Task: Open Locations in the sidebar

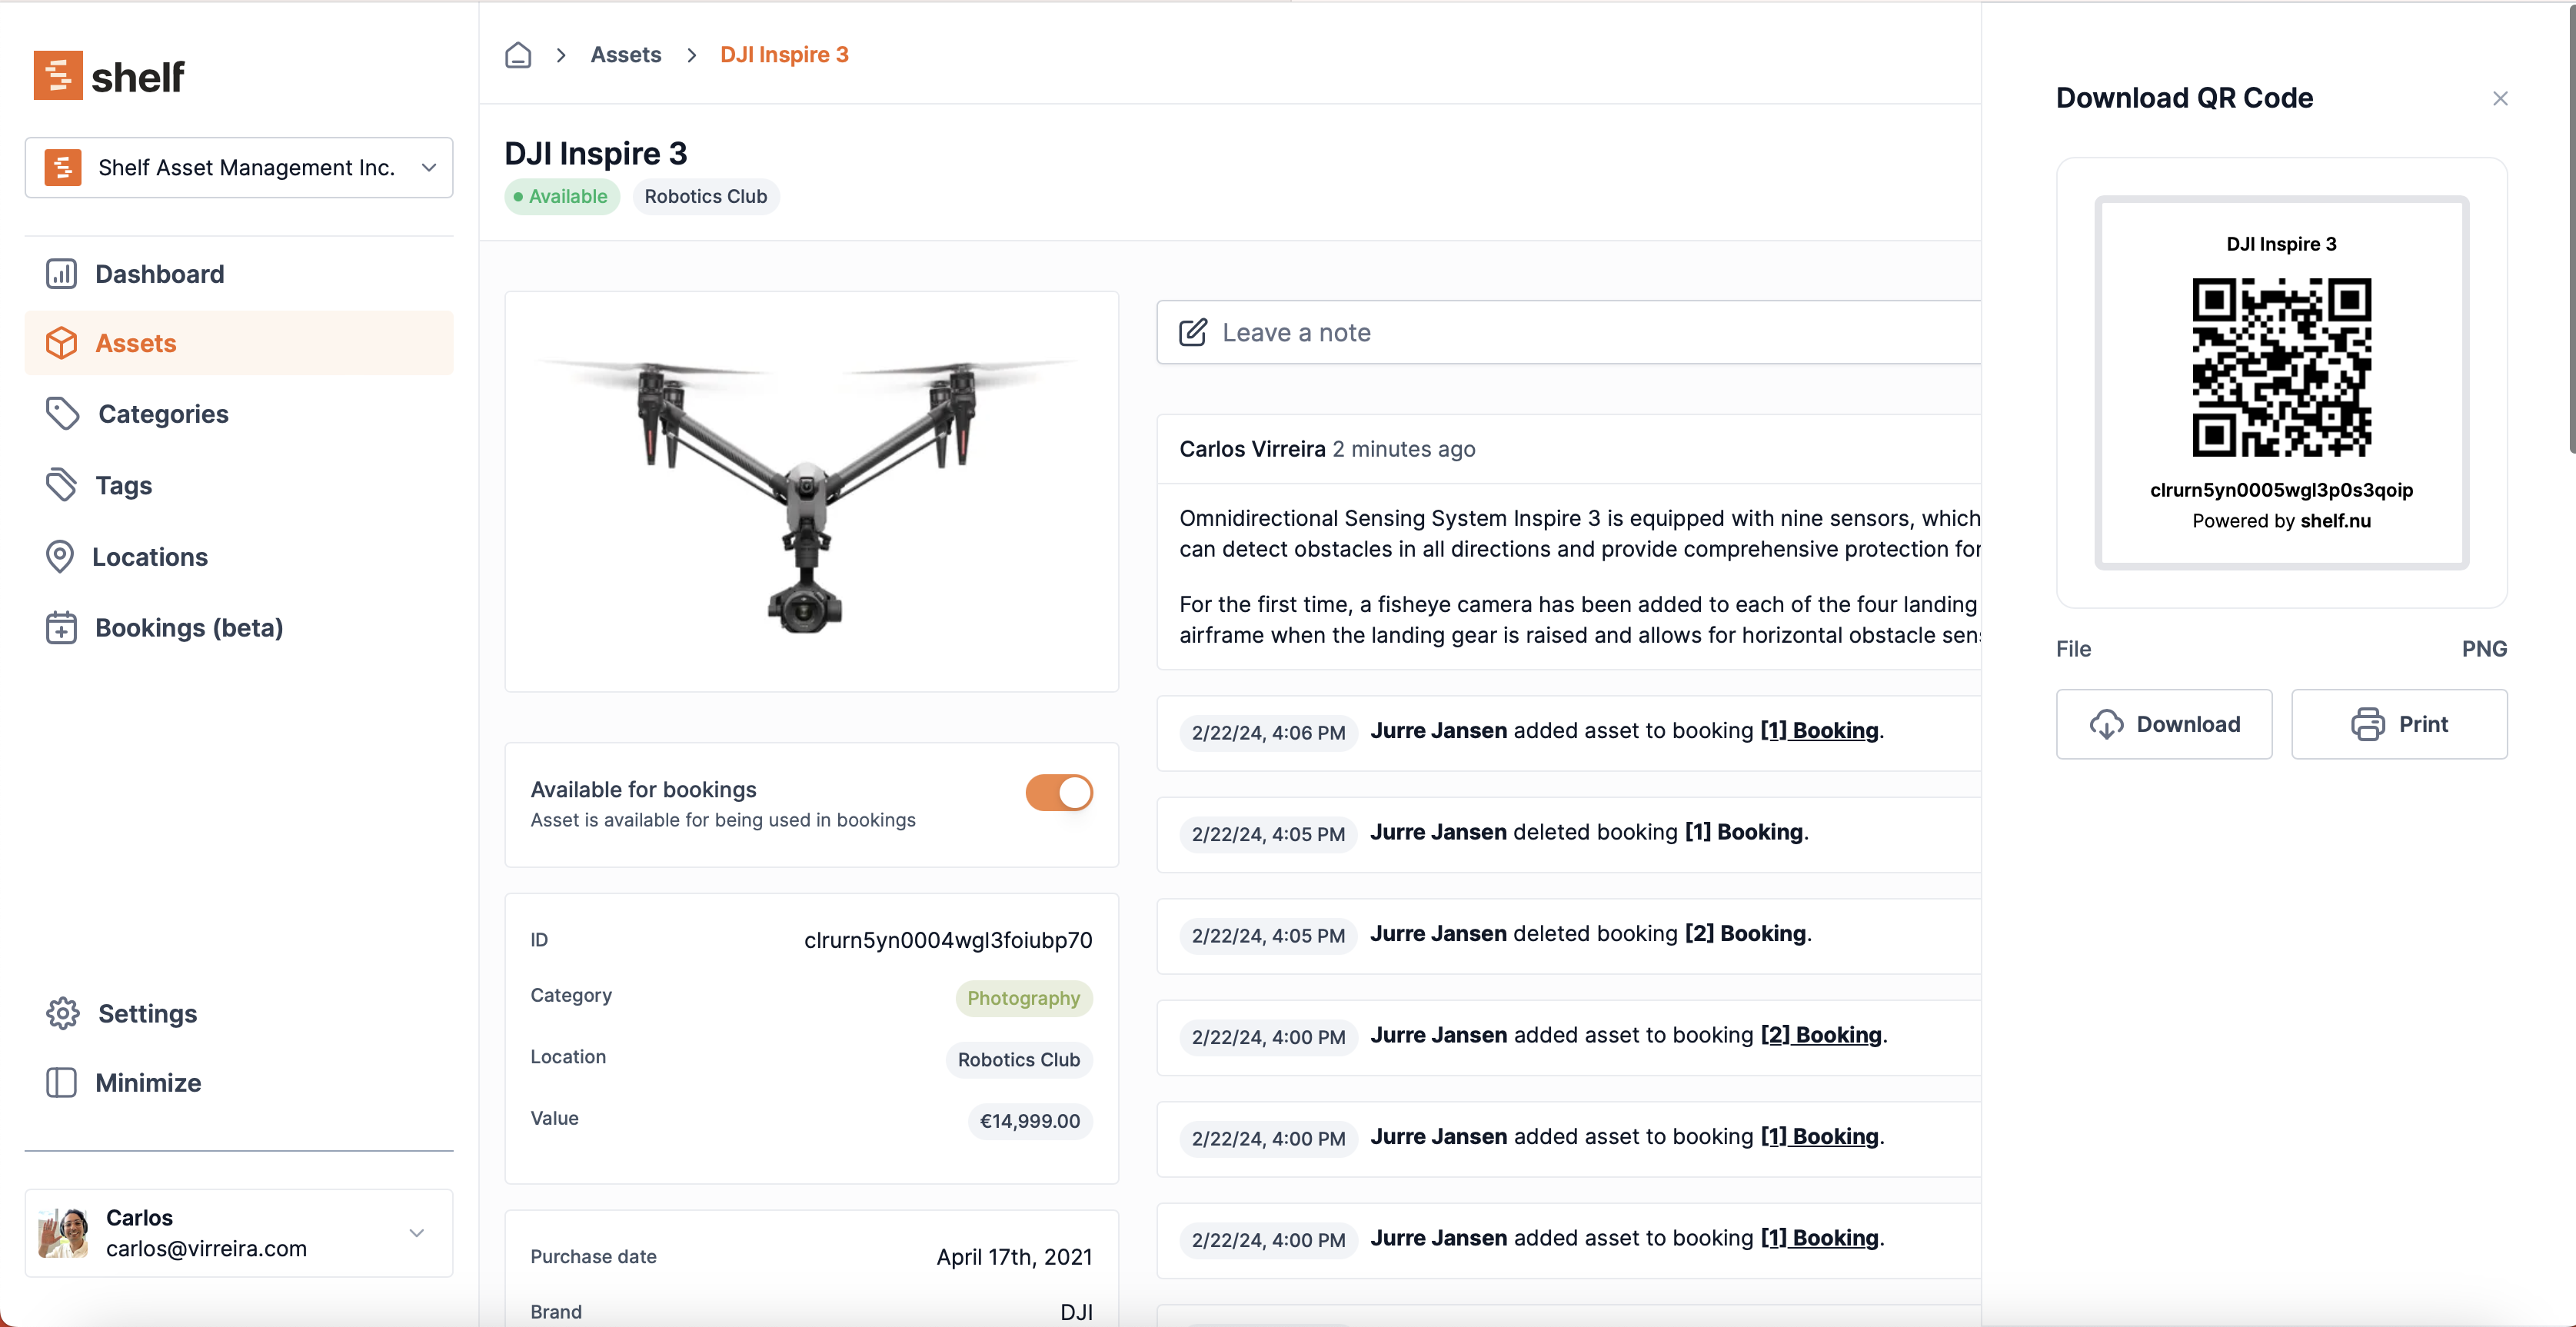Action: [150, 556]
